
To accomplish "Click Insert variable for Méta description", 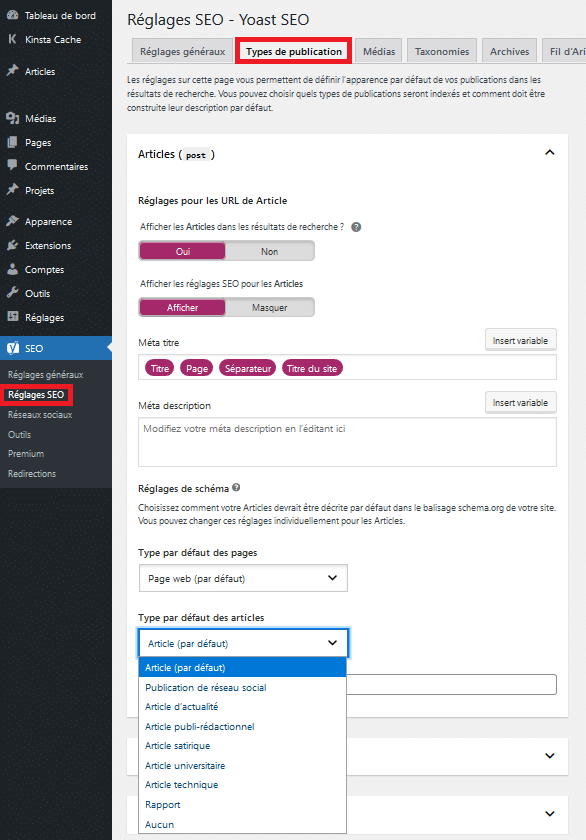I will tap(520, 402).
